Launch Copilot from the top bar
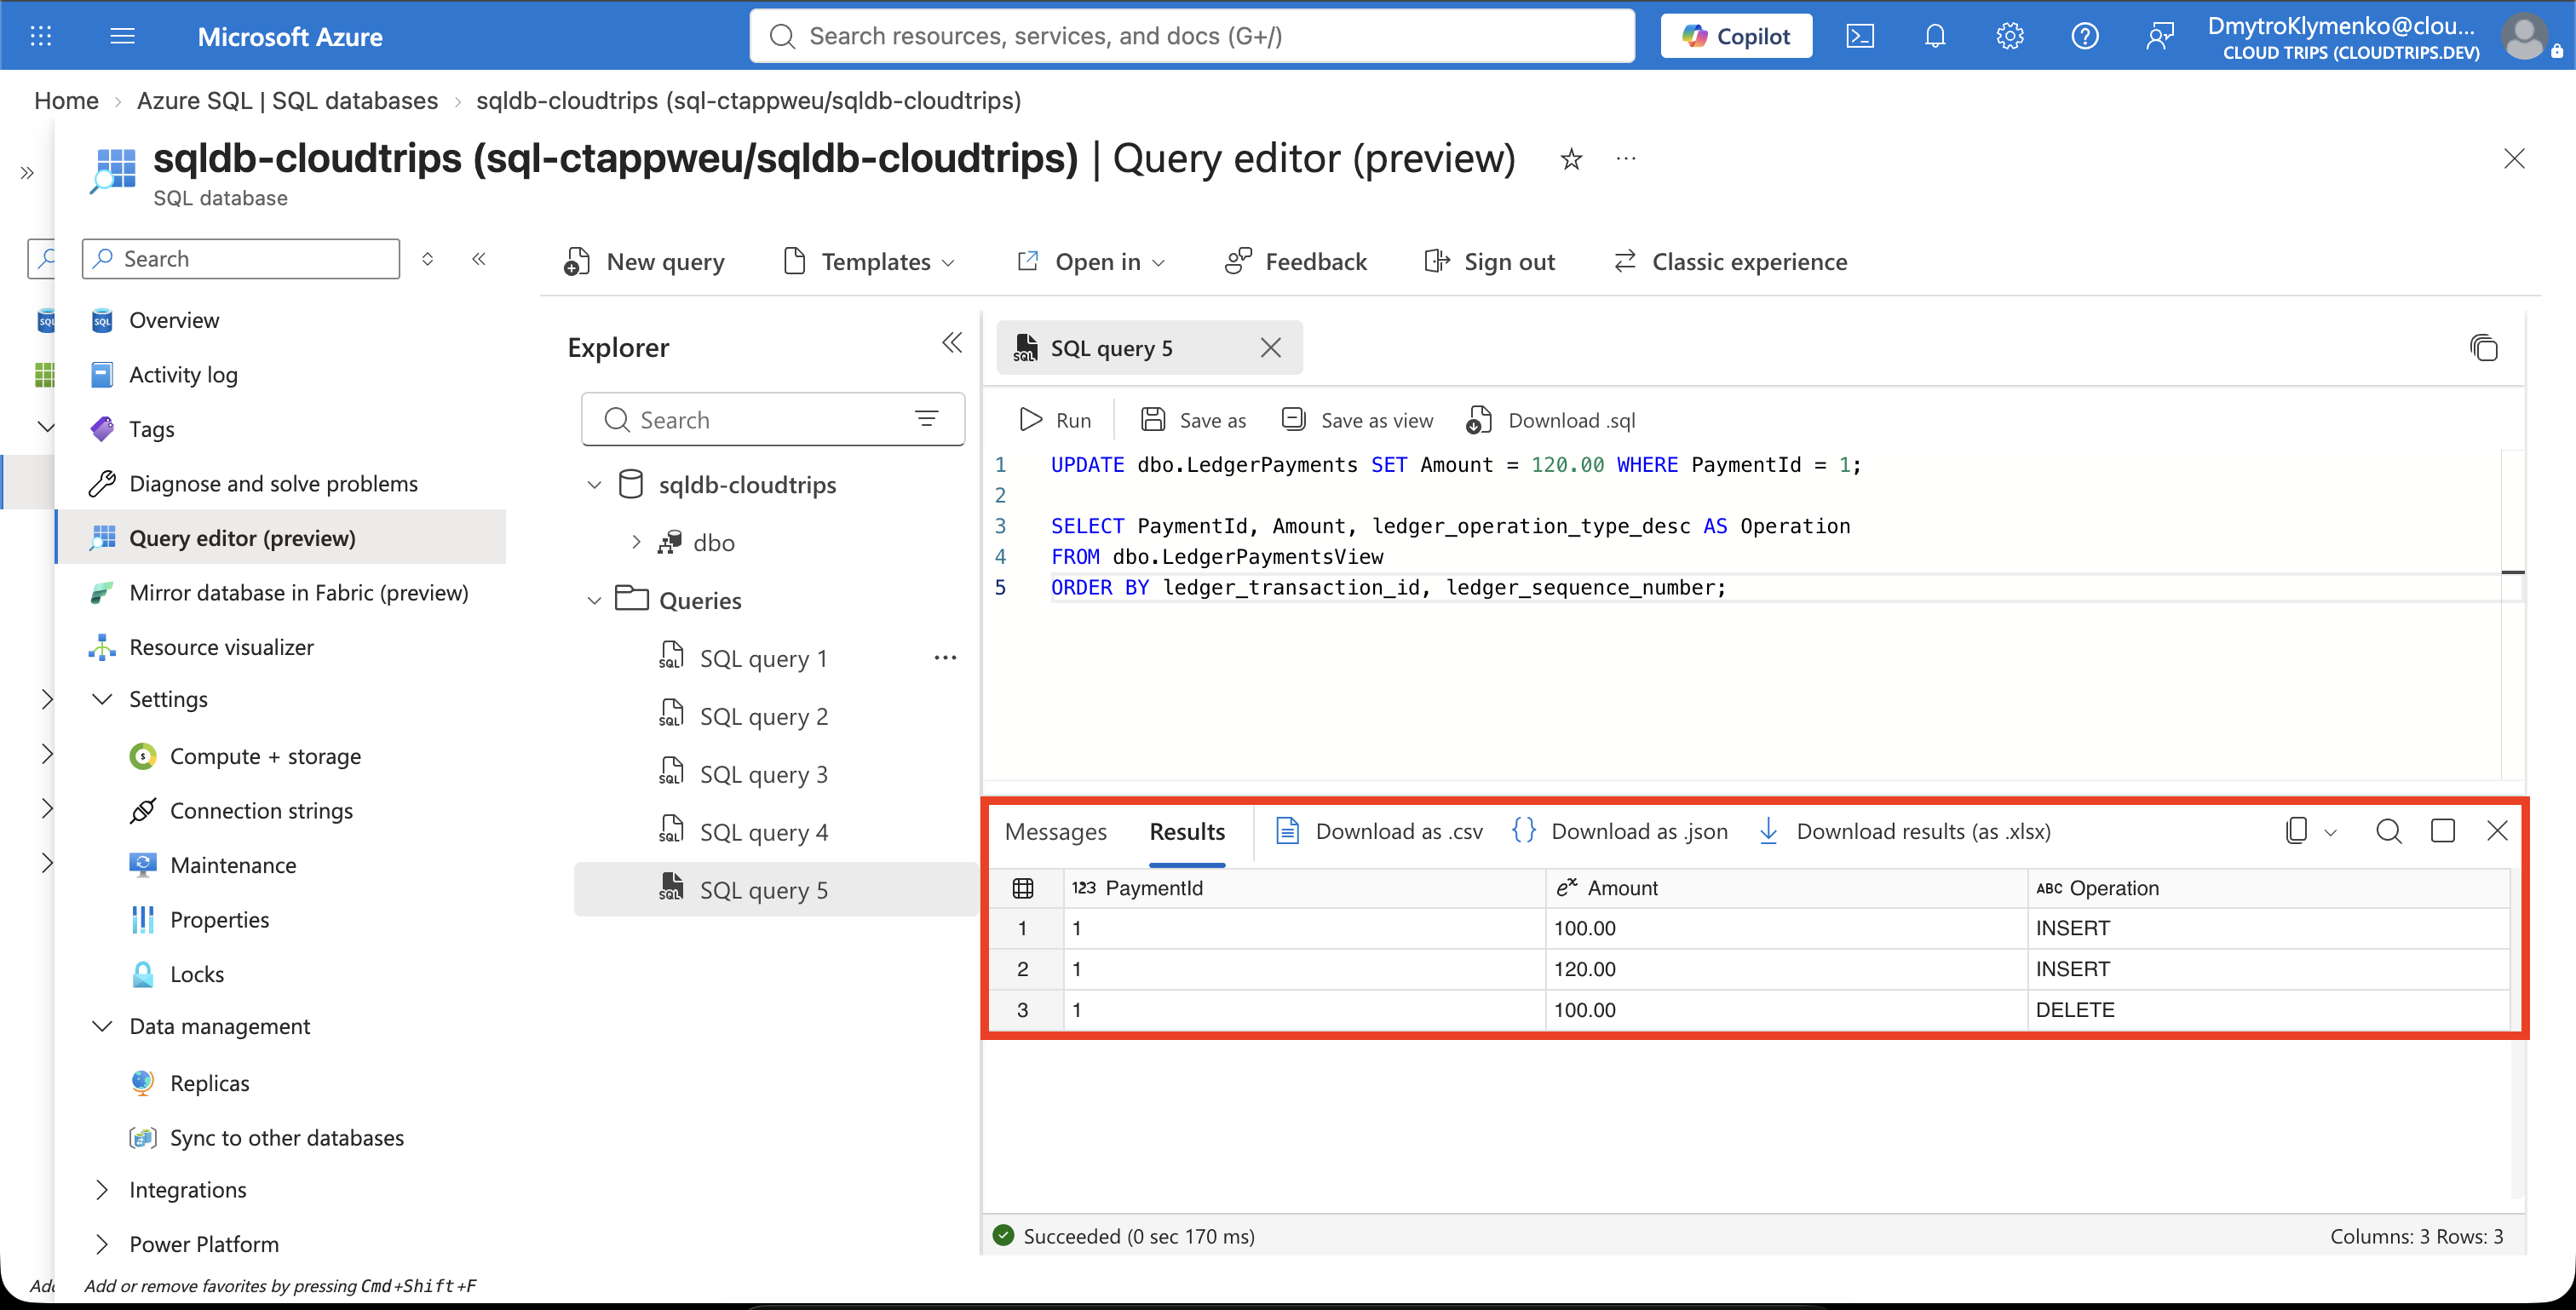 [x=1736, y=36]
